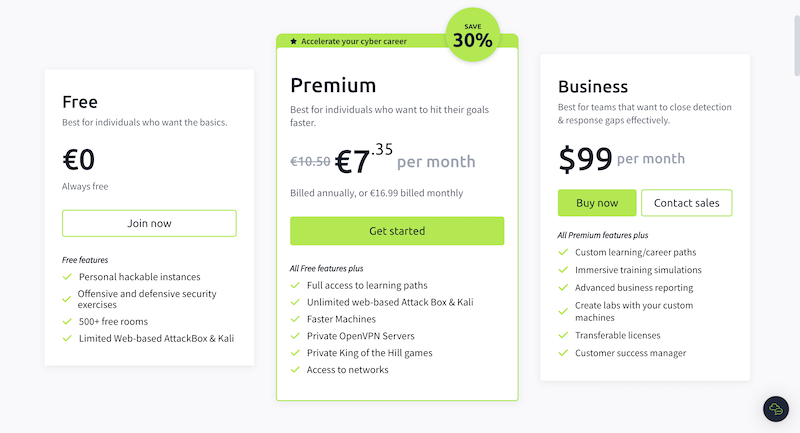Click checkmark next to Personal hackable instances
The height and width of the screenshot is (433, 800).
coord(67,277)
